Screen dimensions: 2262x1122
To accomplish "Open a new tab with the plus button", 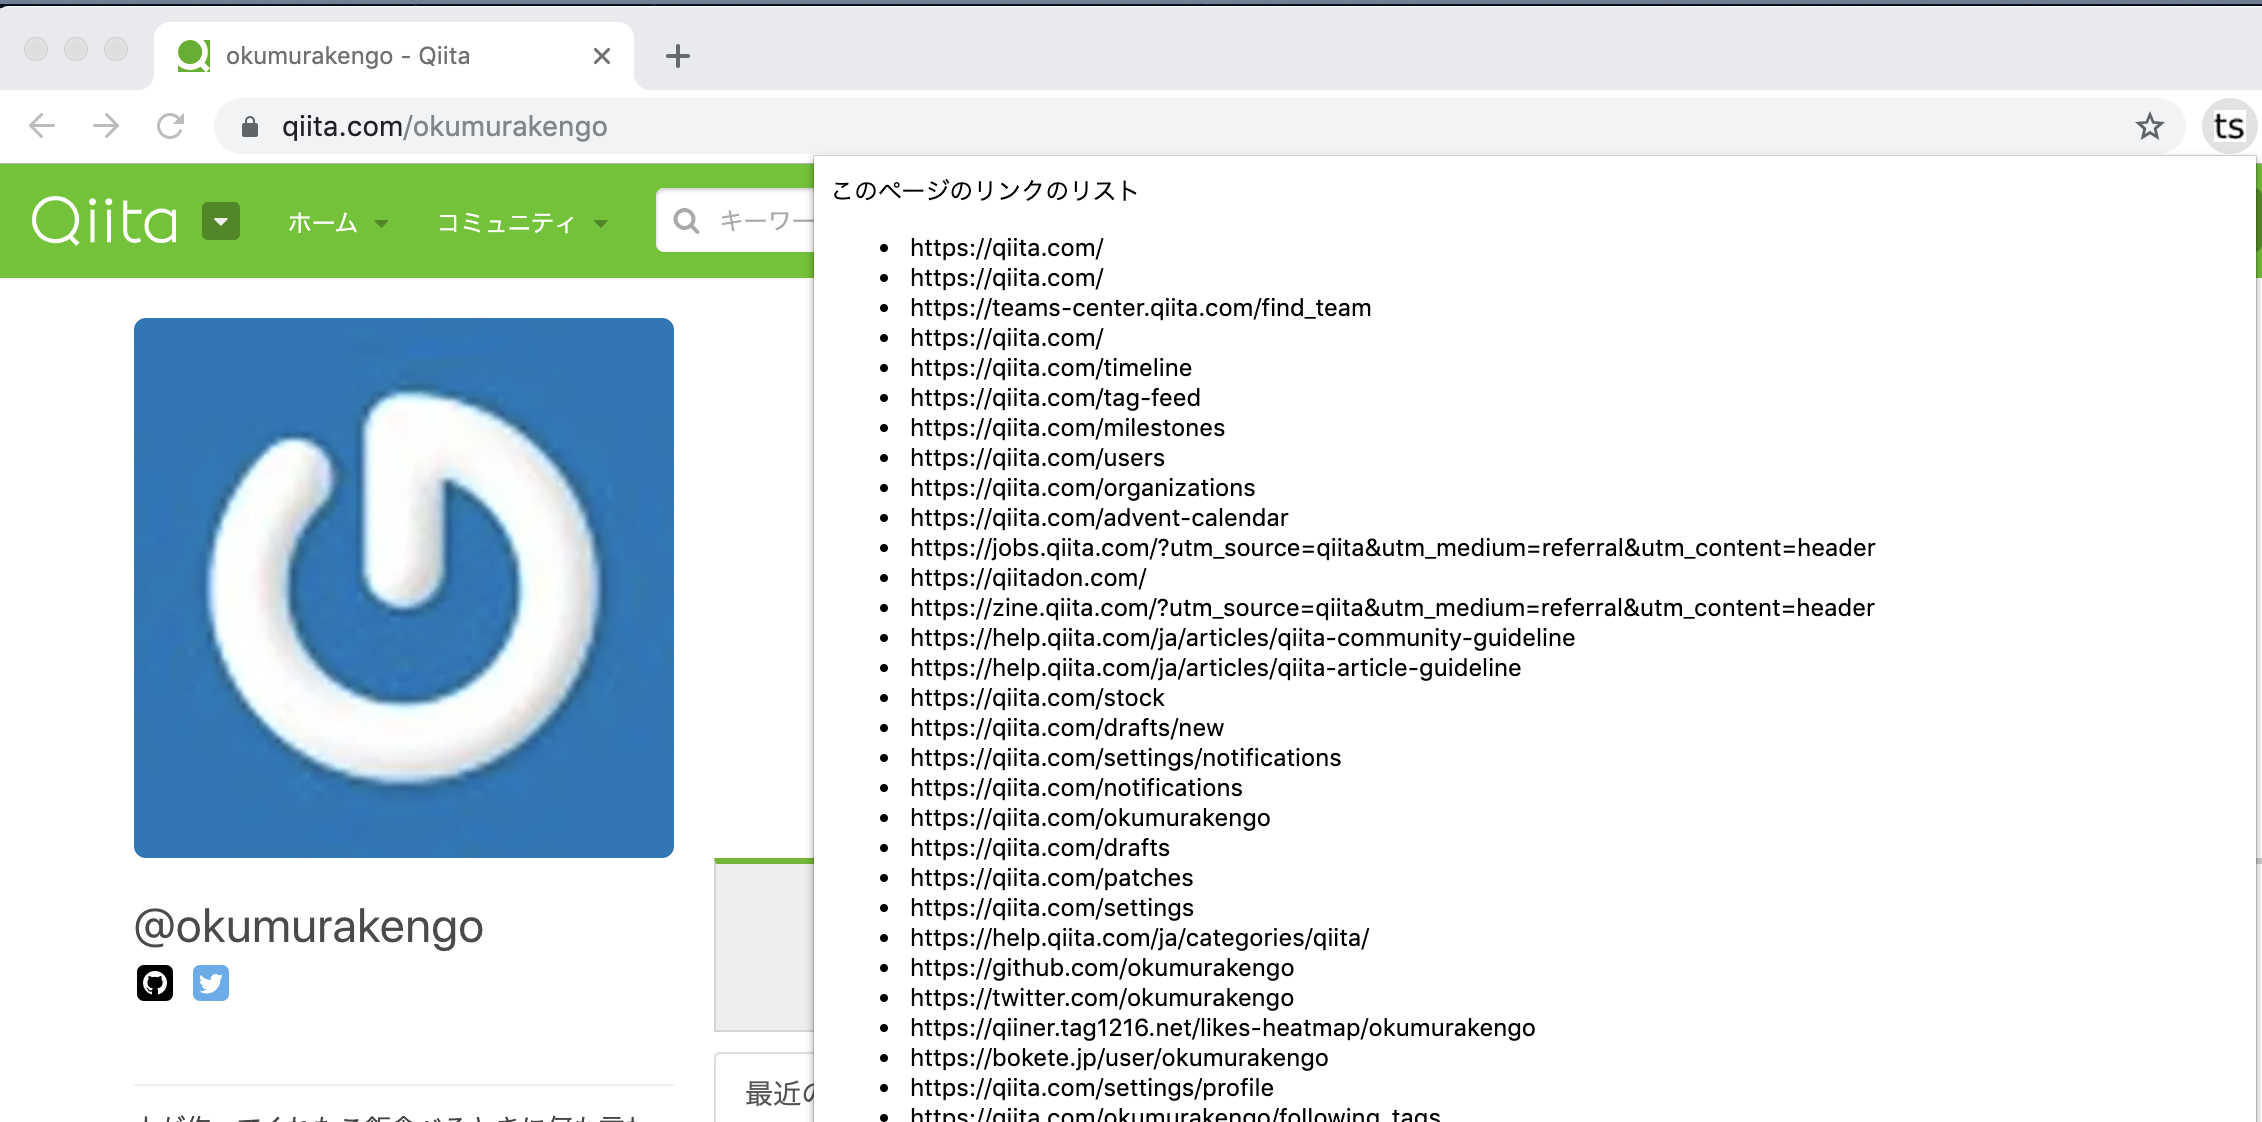I will coord(678,56).
